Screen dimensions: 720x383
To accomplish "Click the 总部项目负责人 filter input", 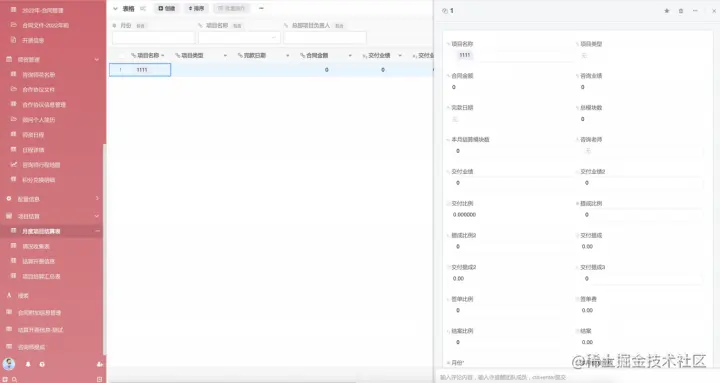I will click(x=325, y=37).
